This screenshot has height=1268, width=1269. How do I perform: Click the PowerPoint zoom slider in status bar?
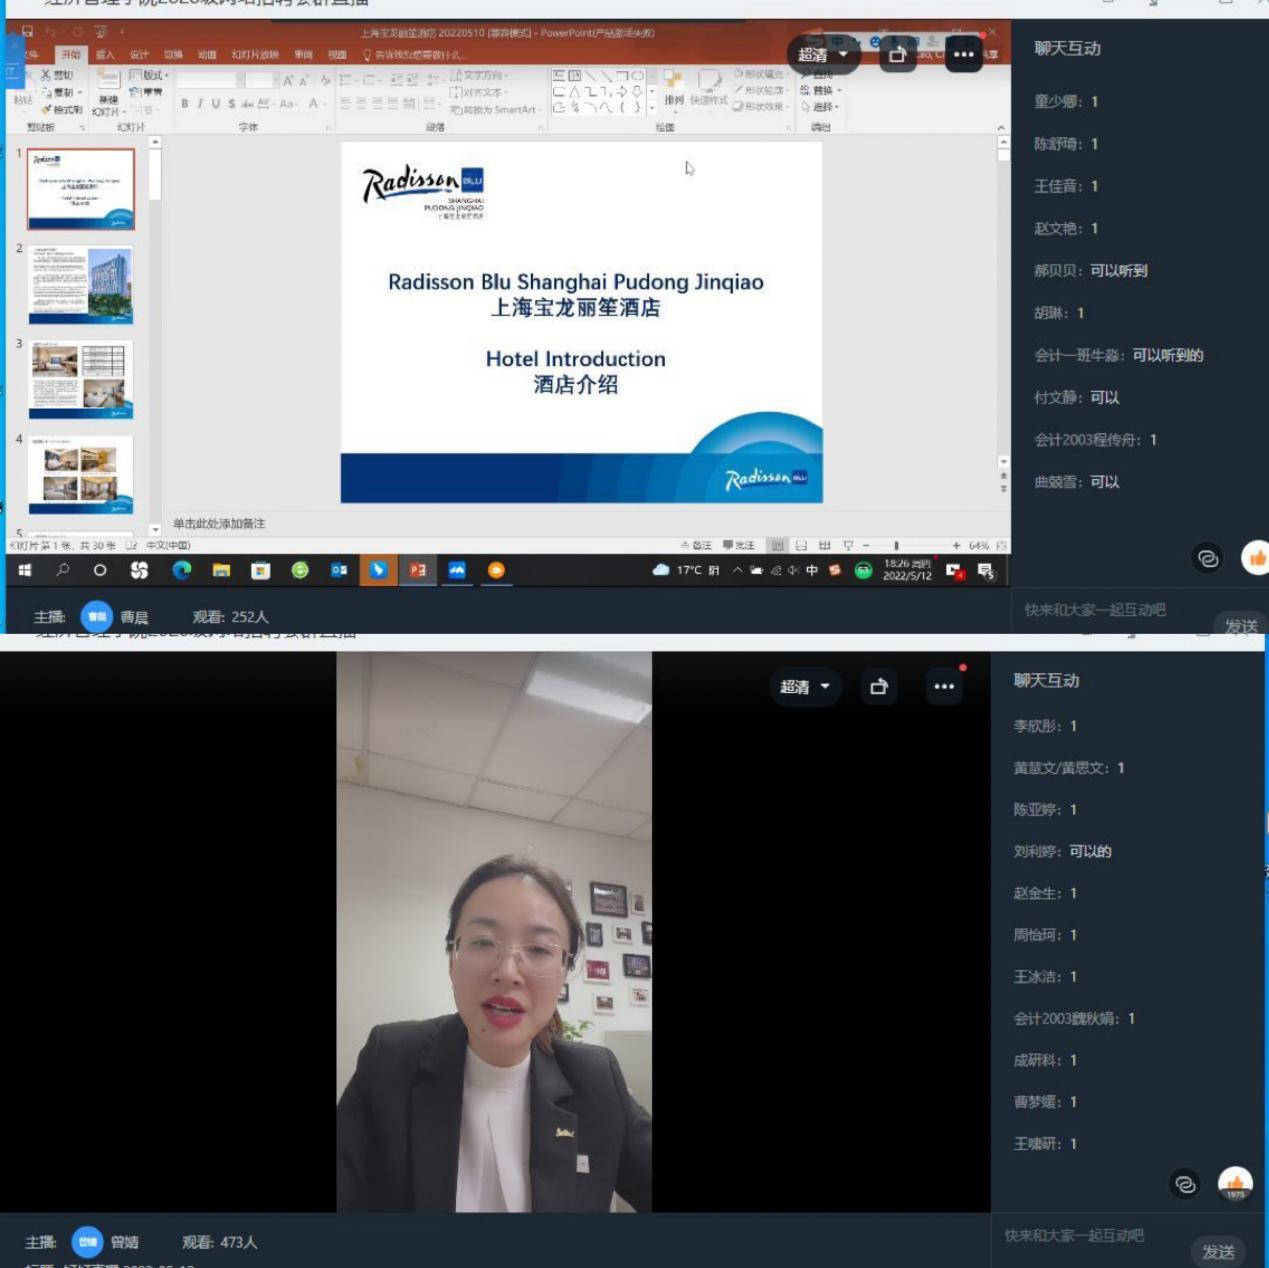(x=897, y=546)
